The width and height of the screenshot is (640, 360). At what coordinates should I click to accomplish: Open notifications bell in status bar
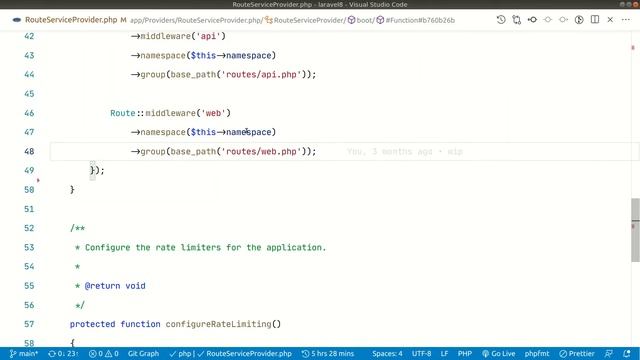627,353
